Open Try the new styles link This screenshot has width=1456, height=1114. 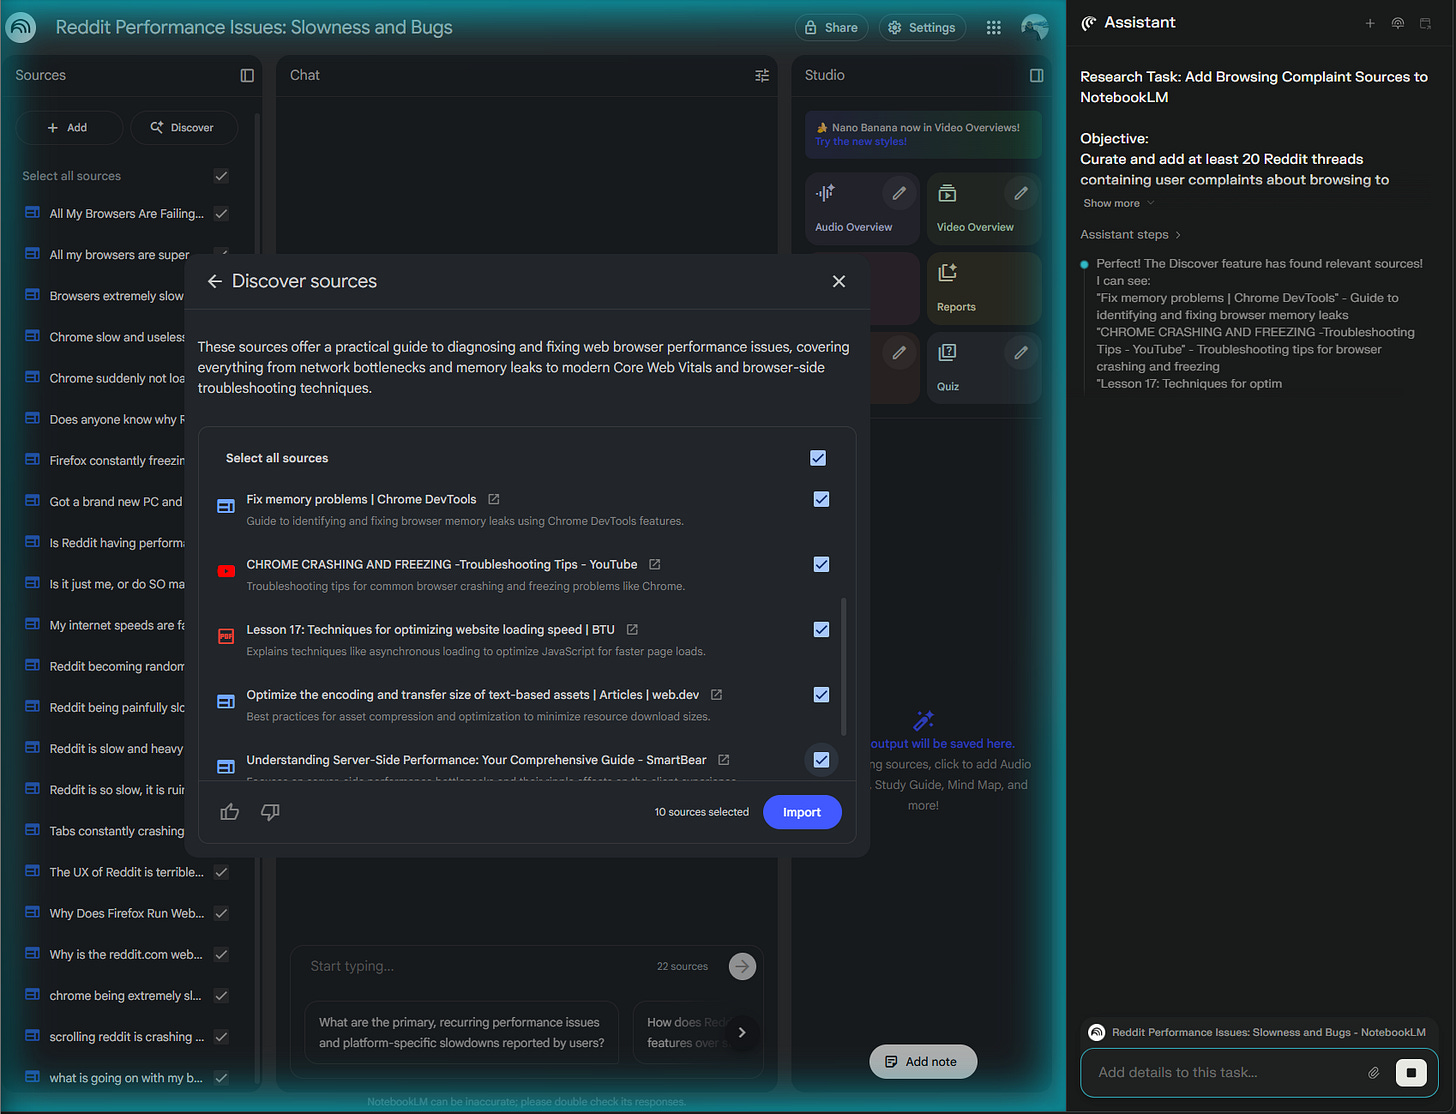861,142
